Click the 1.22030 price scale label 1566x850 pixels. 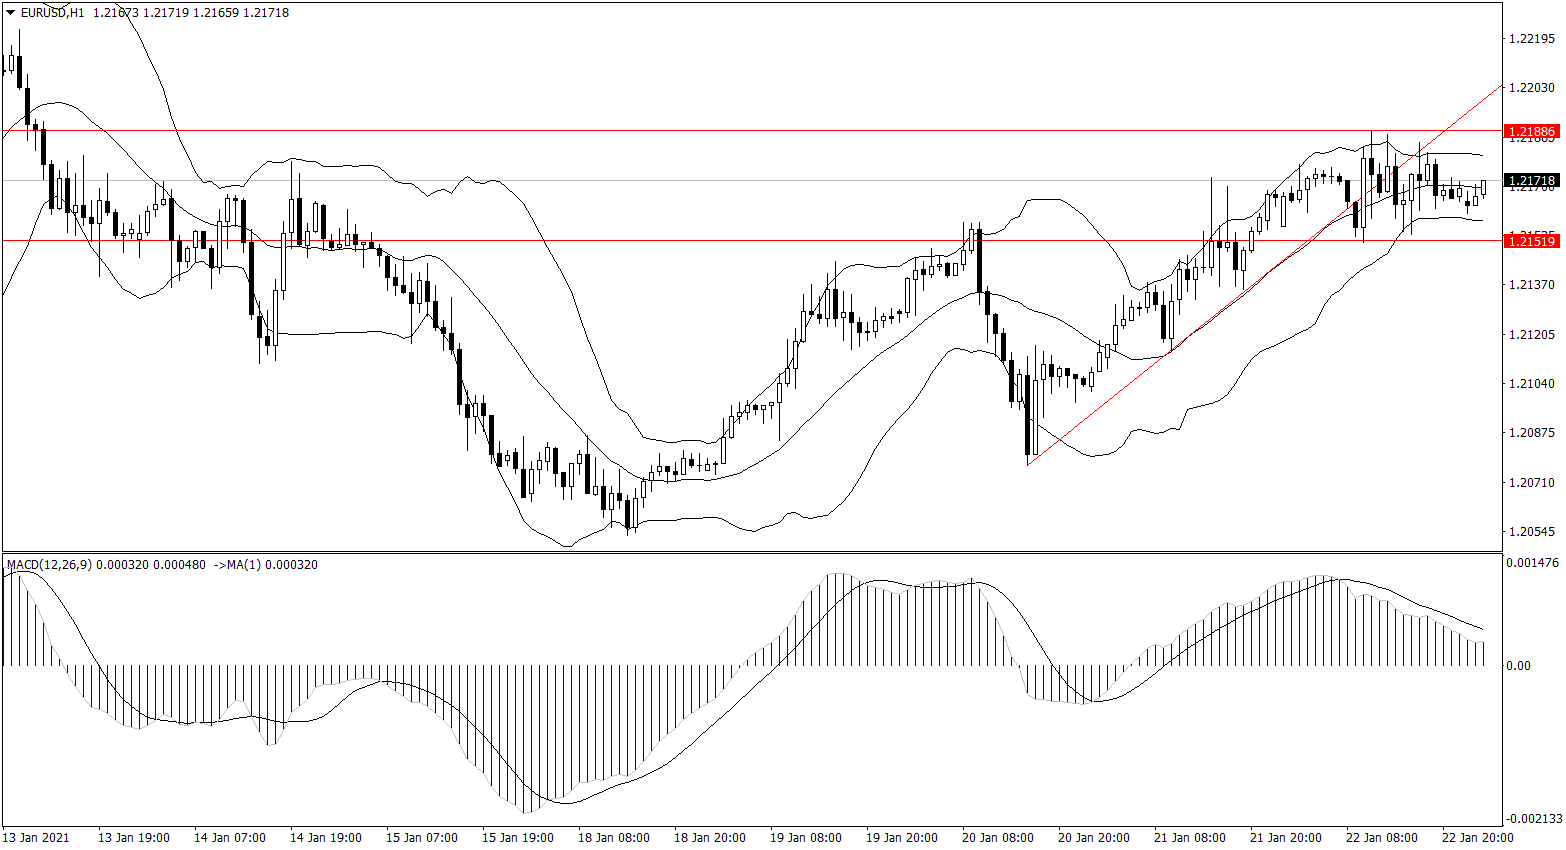pyautogui.click(x=1531, y=88)
